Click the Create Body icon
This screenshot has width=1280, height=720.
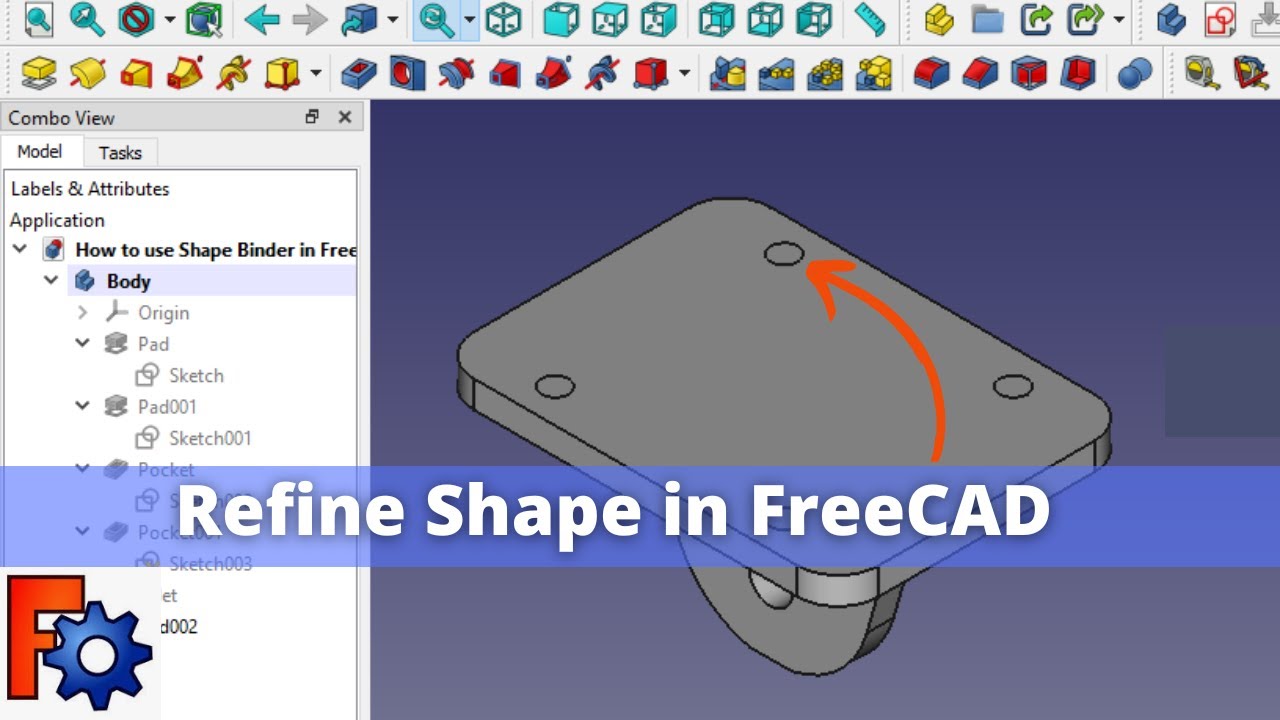click(1171, 19)
